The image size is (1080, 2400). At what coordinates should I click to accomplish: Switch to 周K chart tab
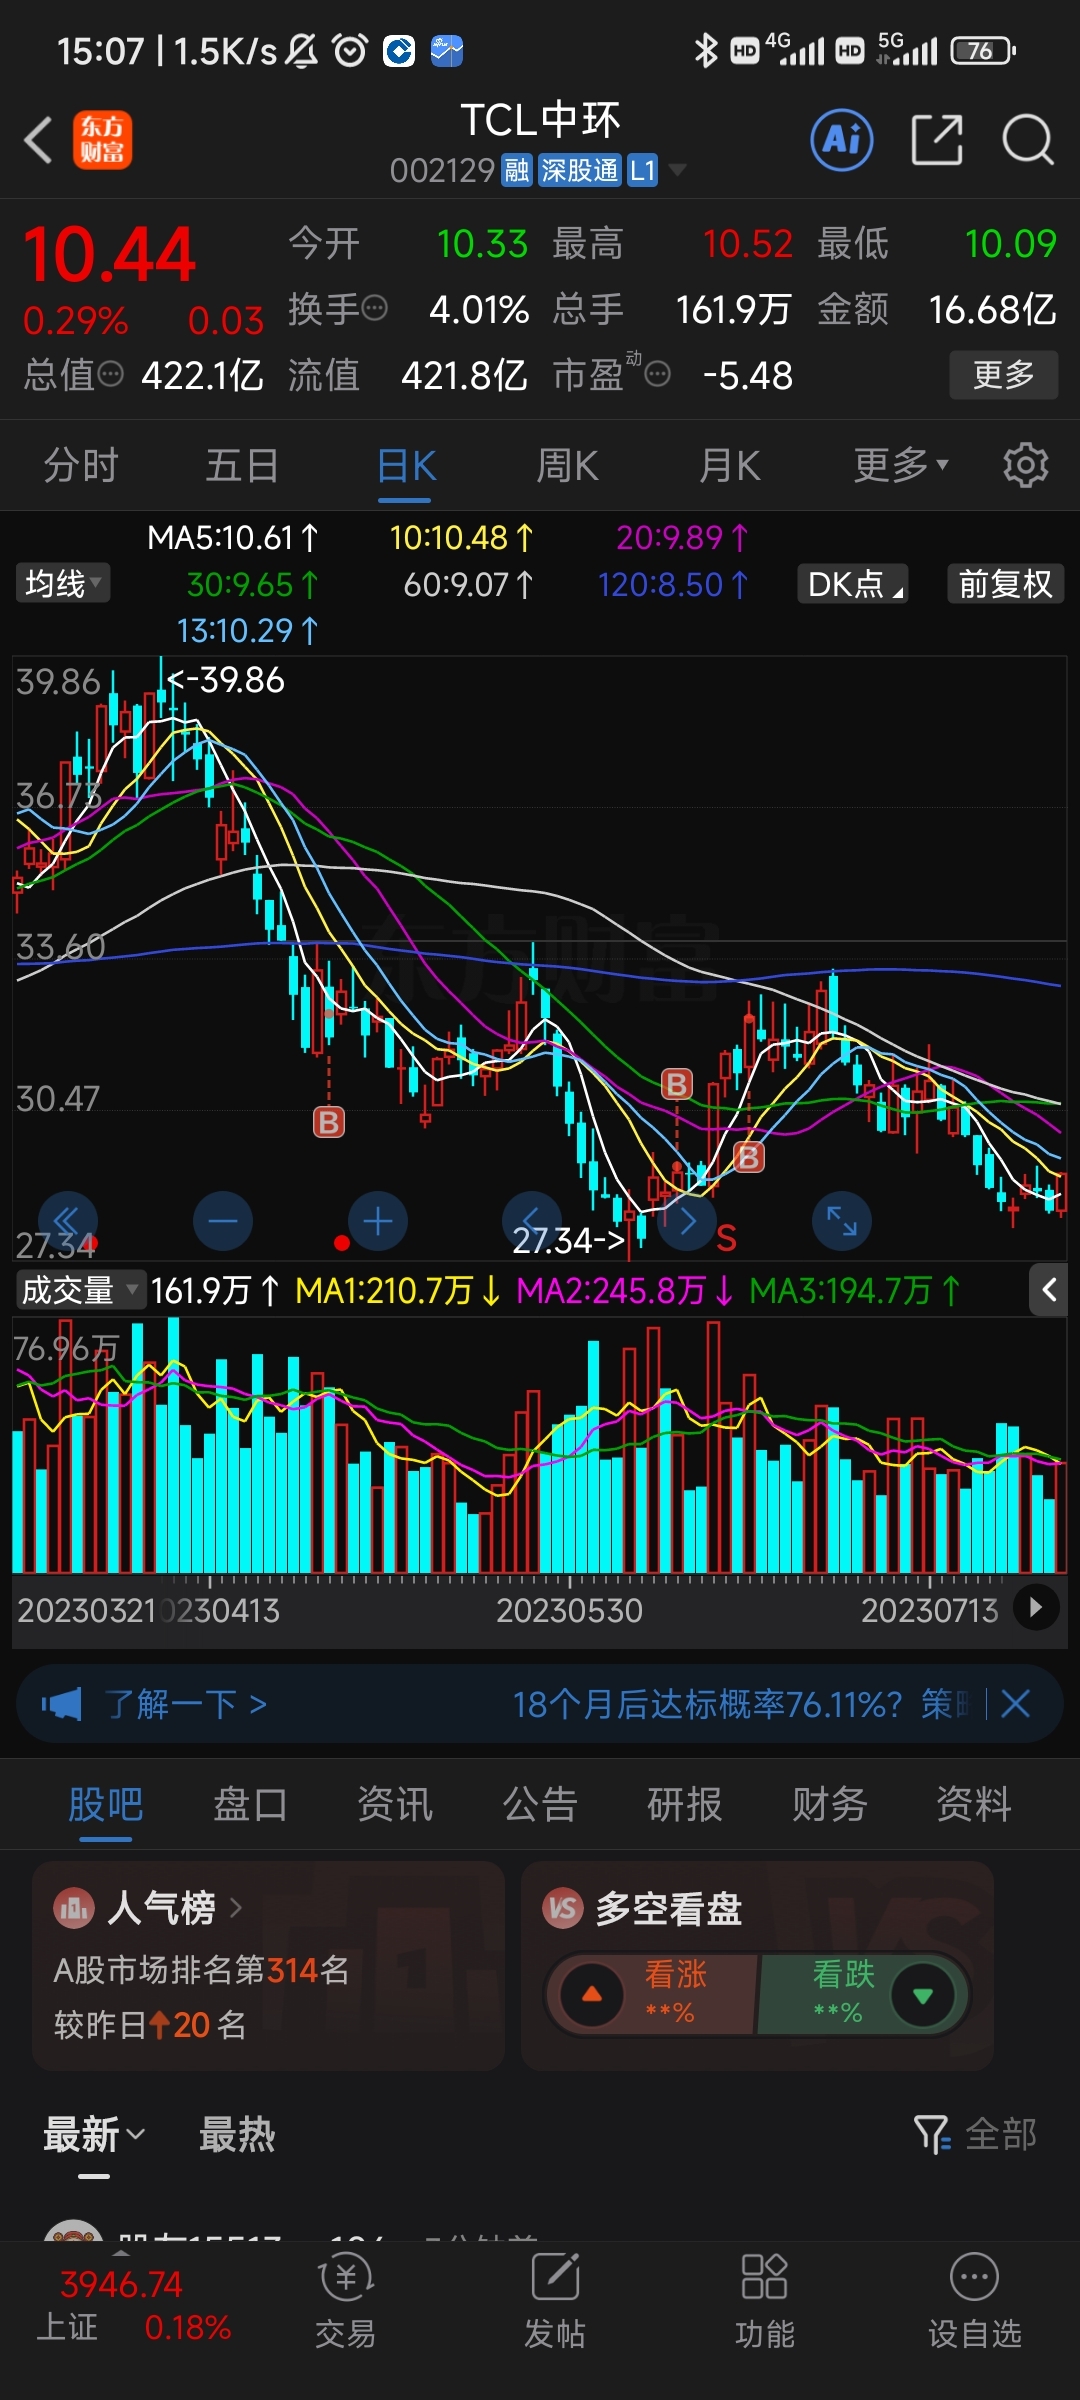pos(567,466)
